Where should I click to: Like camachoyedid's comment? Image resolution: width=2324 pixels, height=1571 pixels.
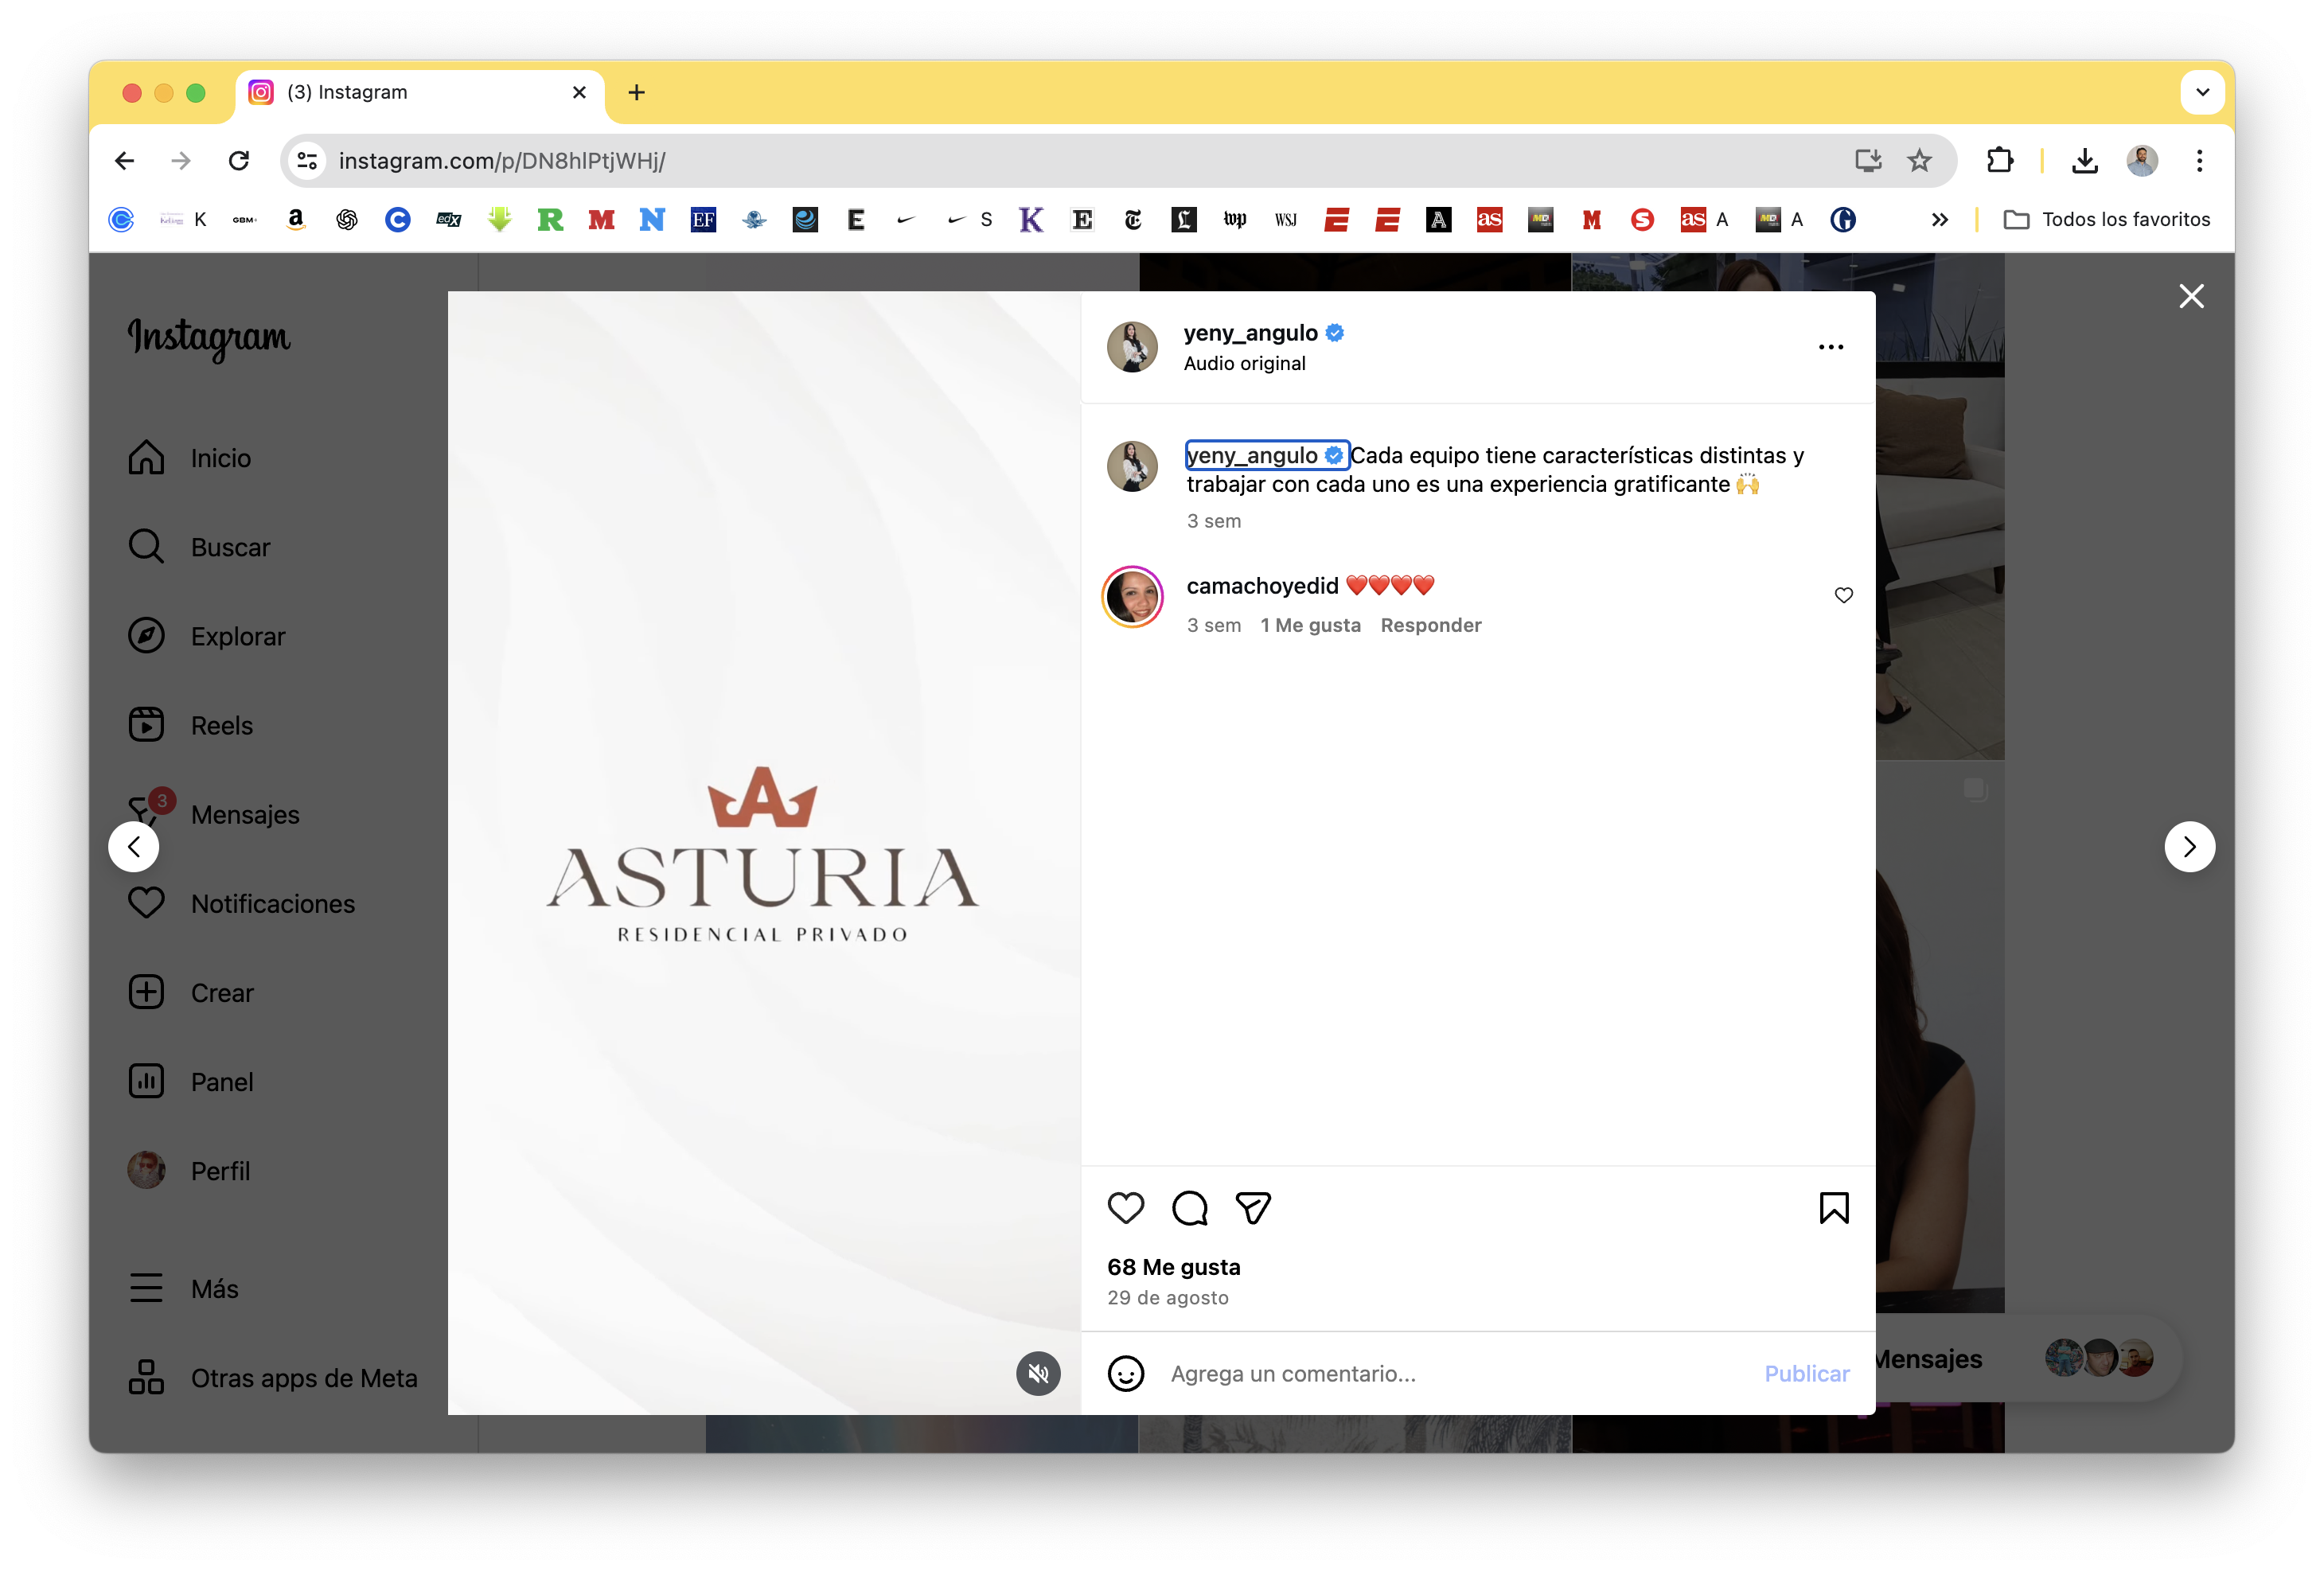1843,595
